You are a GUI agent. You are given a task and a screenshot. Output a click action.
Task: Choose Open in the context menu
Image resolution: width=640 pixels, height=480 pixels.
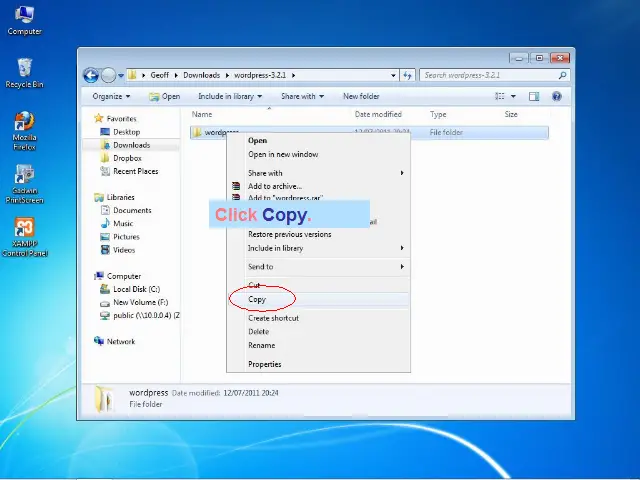point(318,140)
